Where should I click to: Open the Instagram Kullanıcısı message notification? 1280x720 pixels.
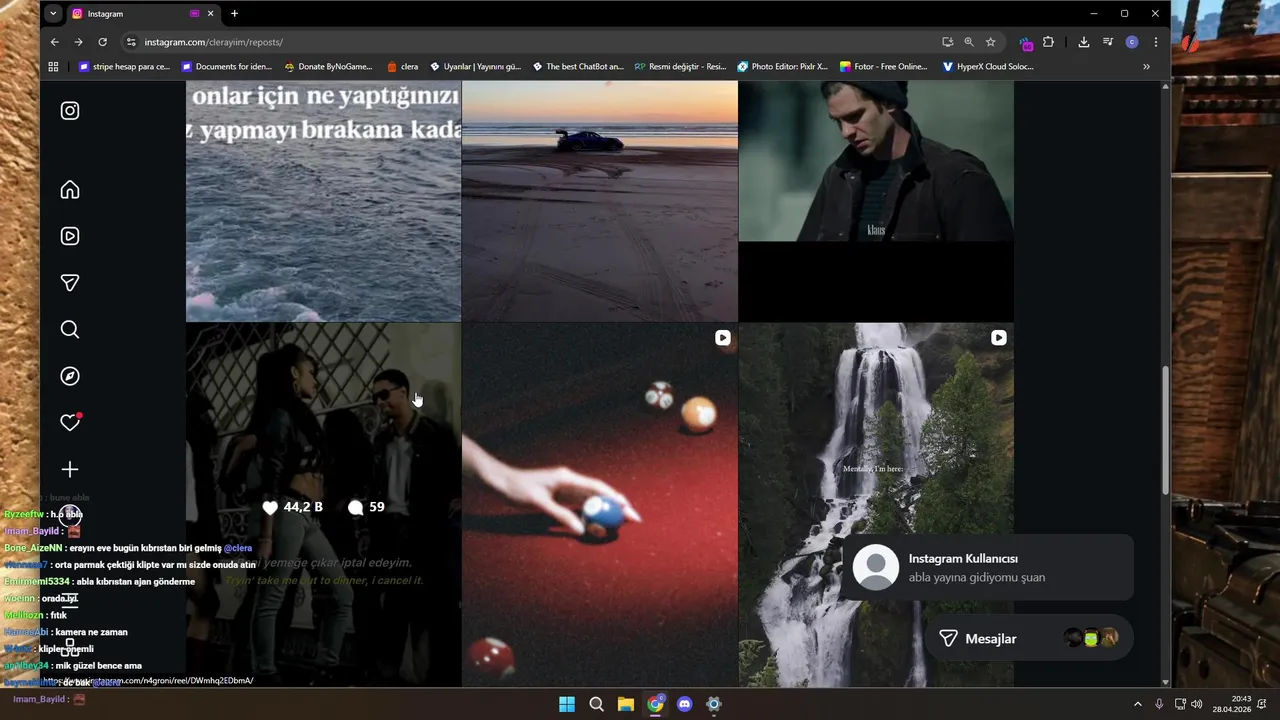[x=987, y=568]
